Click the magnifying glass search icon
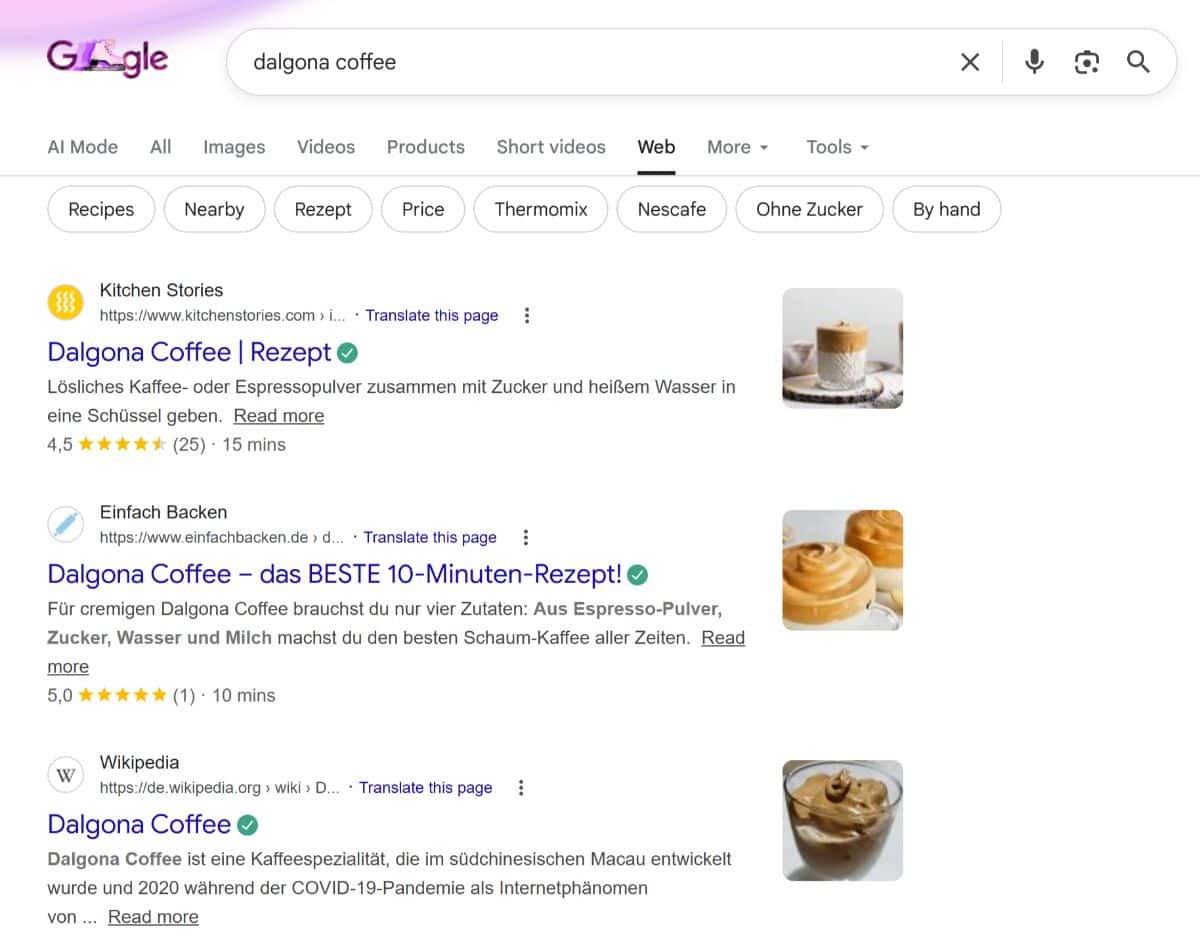The height and width of the screenshot is (951, 1200). coord(1138,62)
